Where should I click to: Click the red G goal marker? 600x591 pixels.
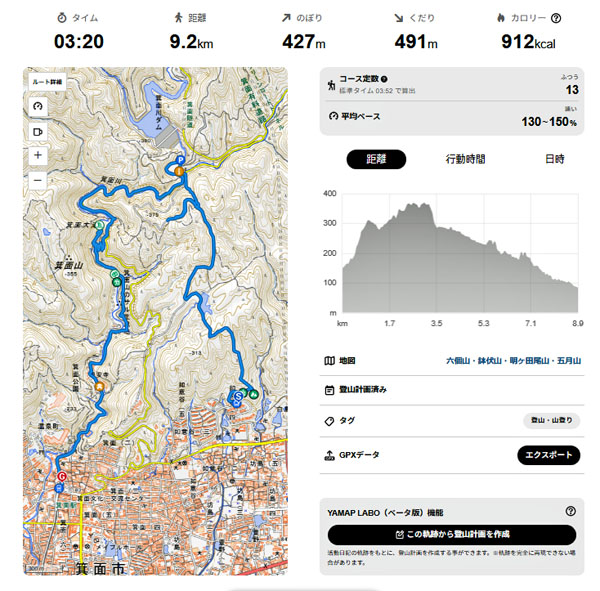coord(62,477)
